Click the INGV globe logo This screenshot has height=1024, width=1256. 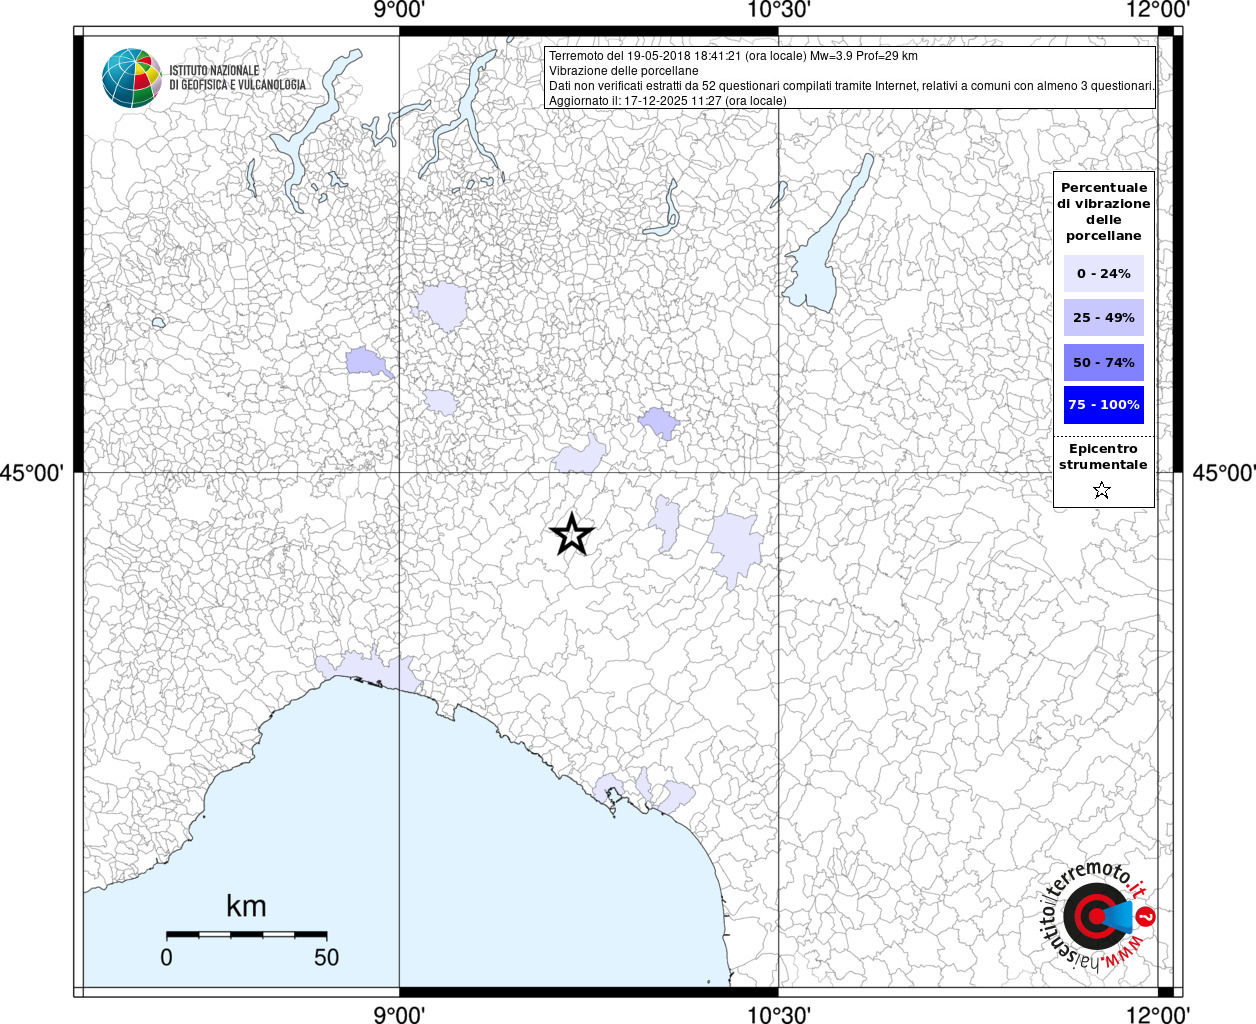[131, 78]
